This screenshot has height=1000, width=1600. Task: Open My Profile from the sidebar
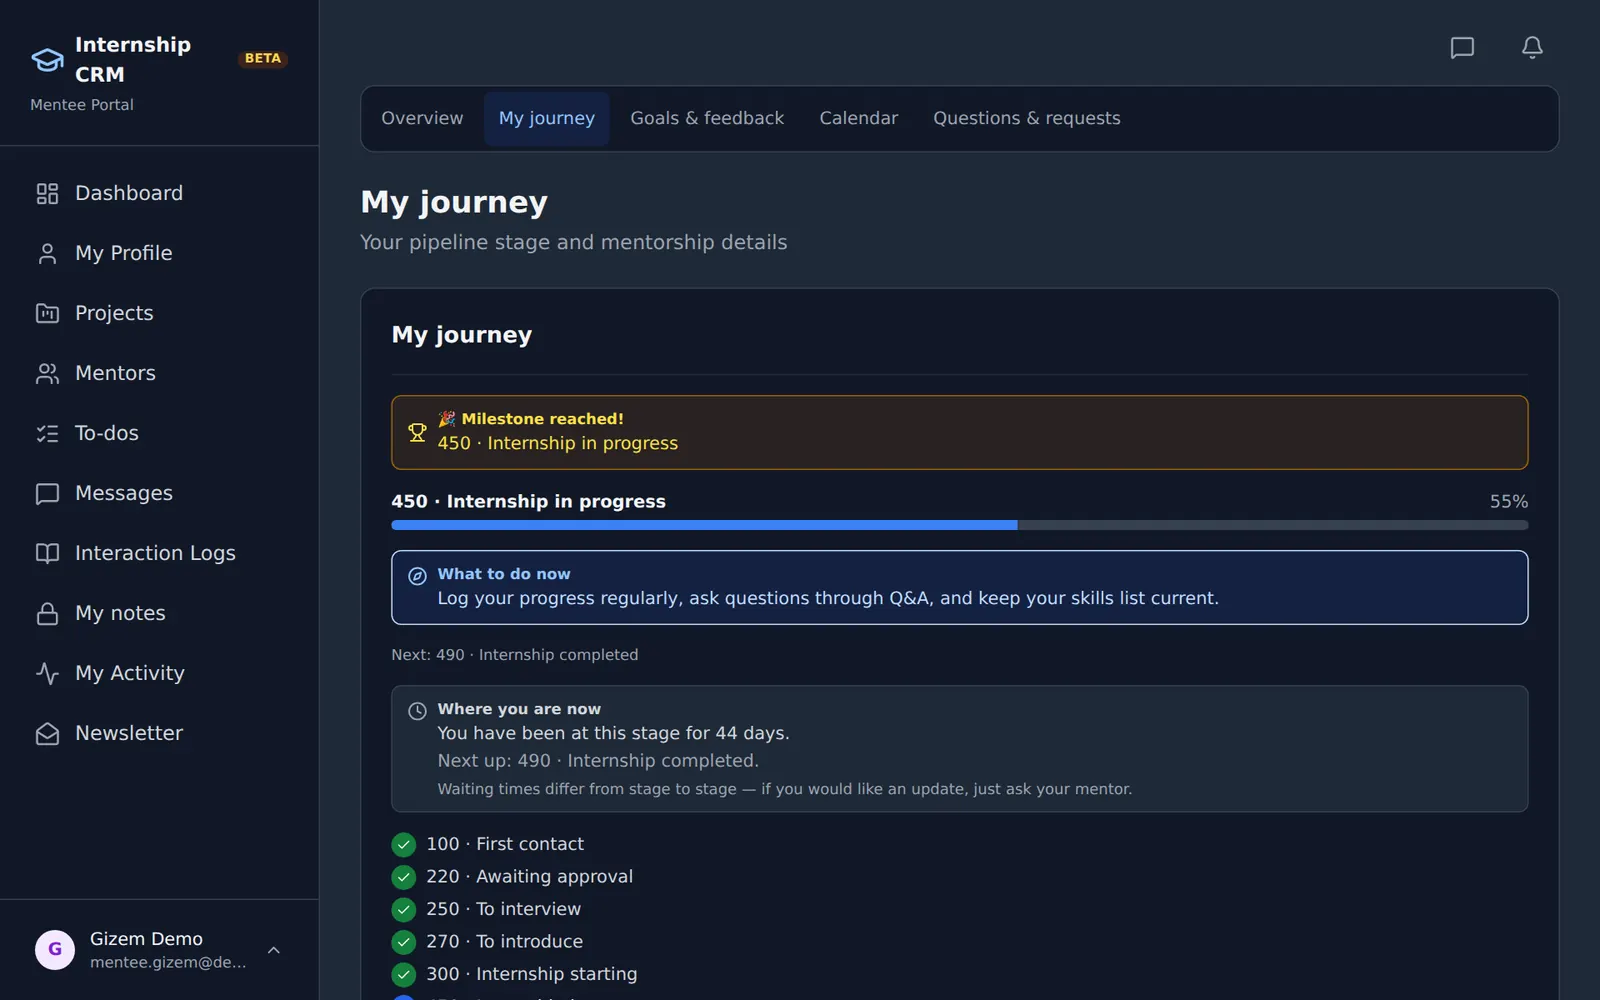(160, 253)
